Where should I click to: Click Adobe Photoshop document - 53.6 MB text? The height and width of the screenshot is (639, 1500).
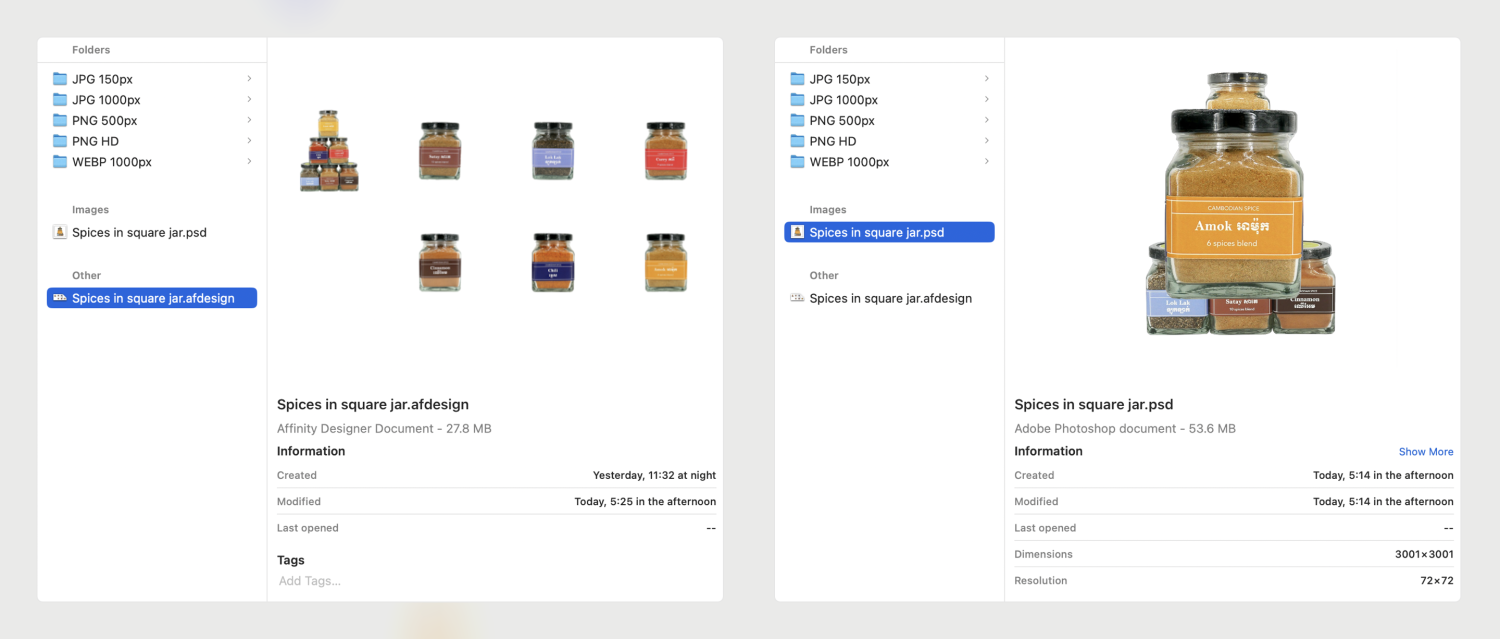1125,429
